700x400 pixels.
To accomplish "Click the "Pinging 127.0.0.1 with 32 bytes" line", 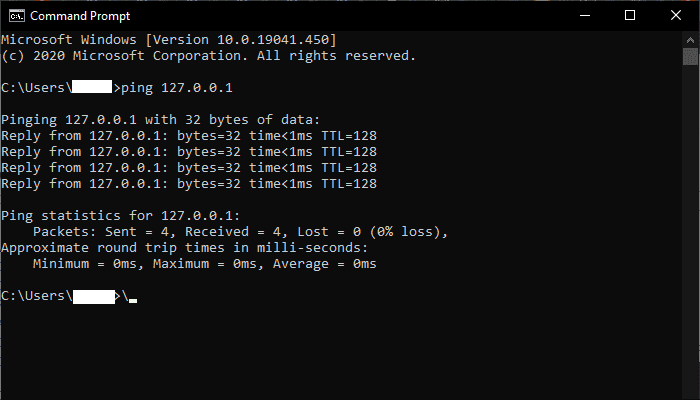I will tap(161, 120).
